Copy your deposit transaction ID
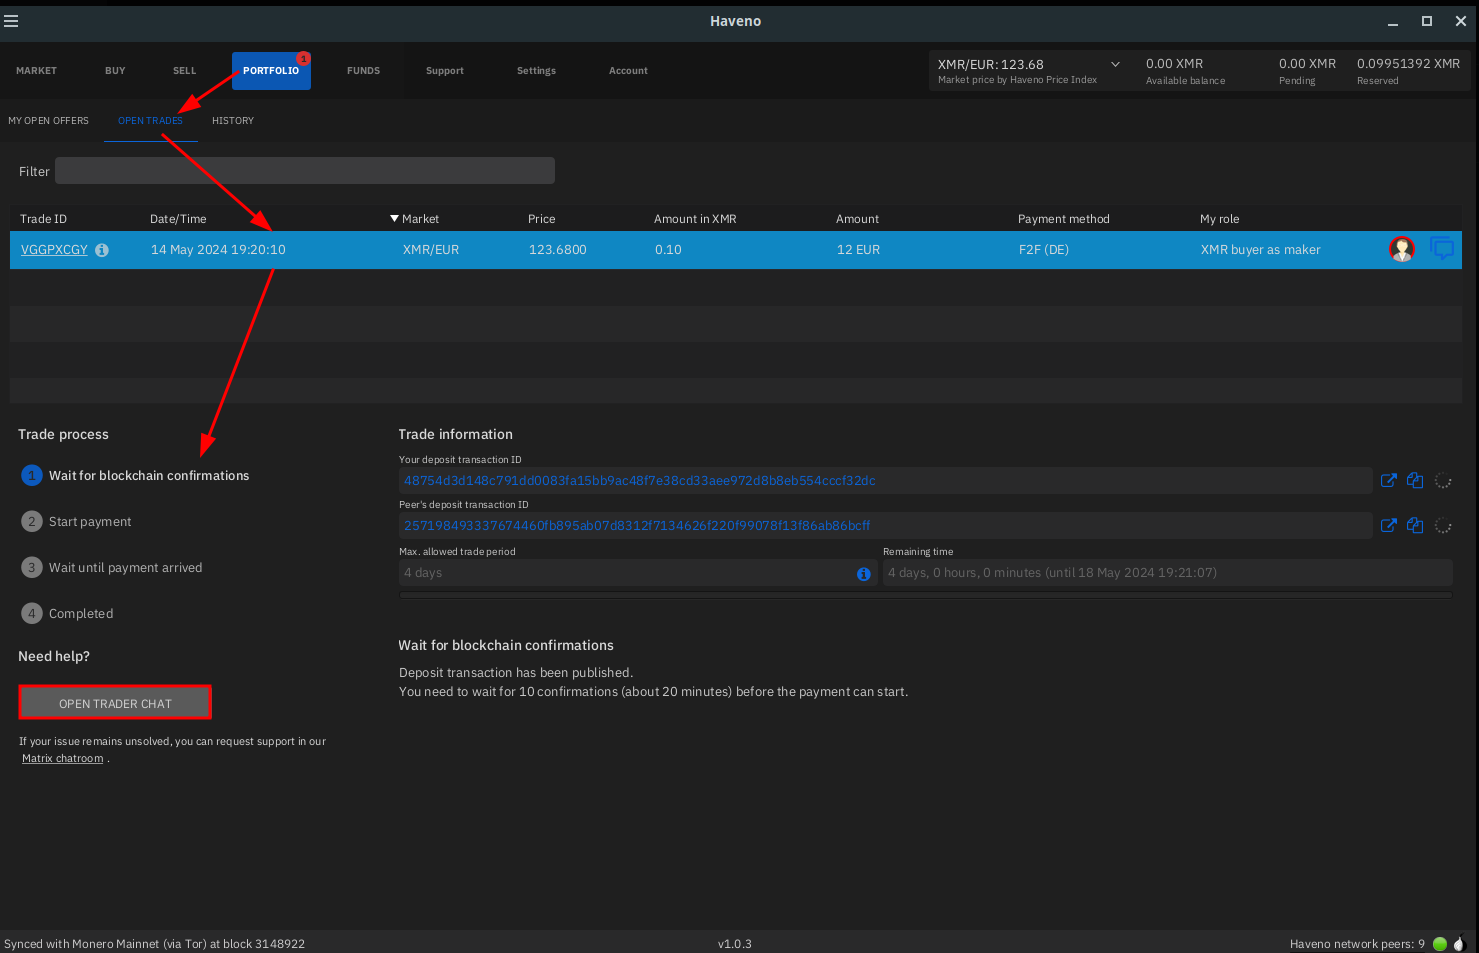The height and width of the screenshot is (953, 1479). tap(1415, 480)
